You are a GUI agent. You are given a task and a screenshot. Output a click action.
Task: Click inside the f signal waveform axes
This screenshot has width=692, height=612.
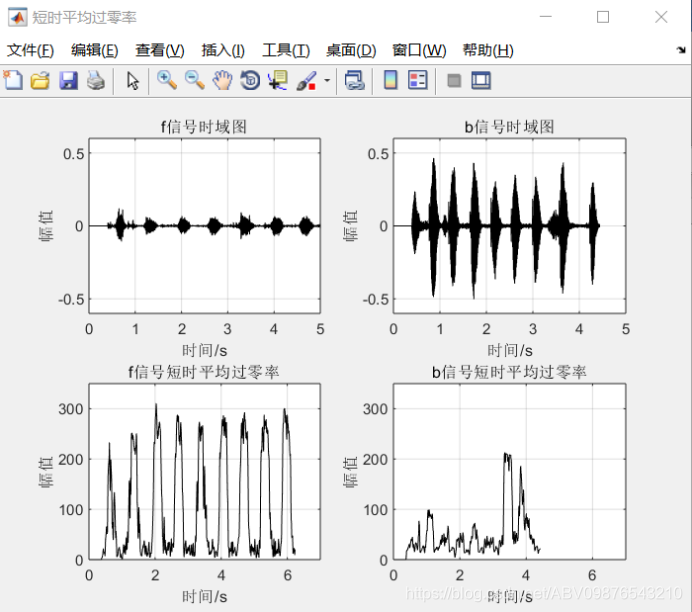(x=205, y=226)
